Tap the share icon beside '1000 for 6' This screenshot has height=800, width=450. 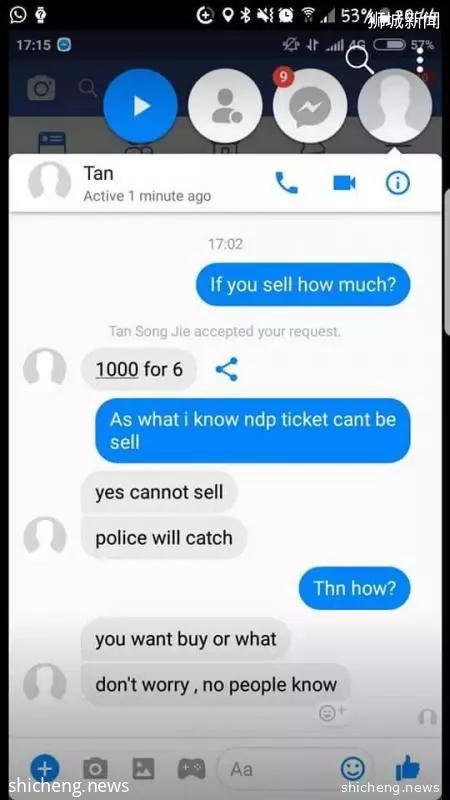point(227,369)
